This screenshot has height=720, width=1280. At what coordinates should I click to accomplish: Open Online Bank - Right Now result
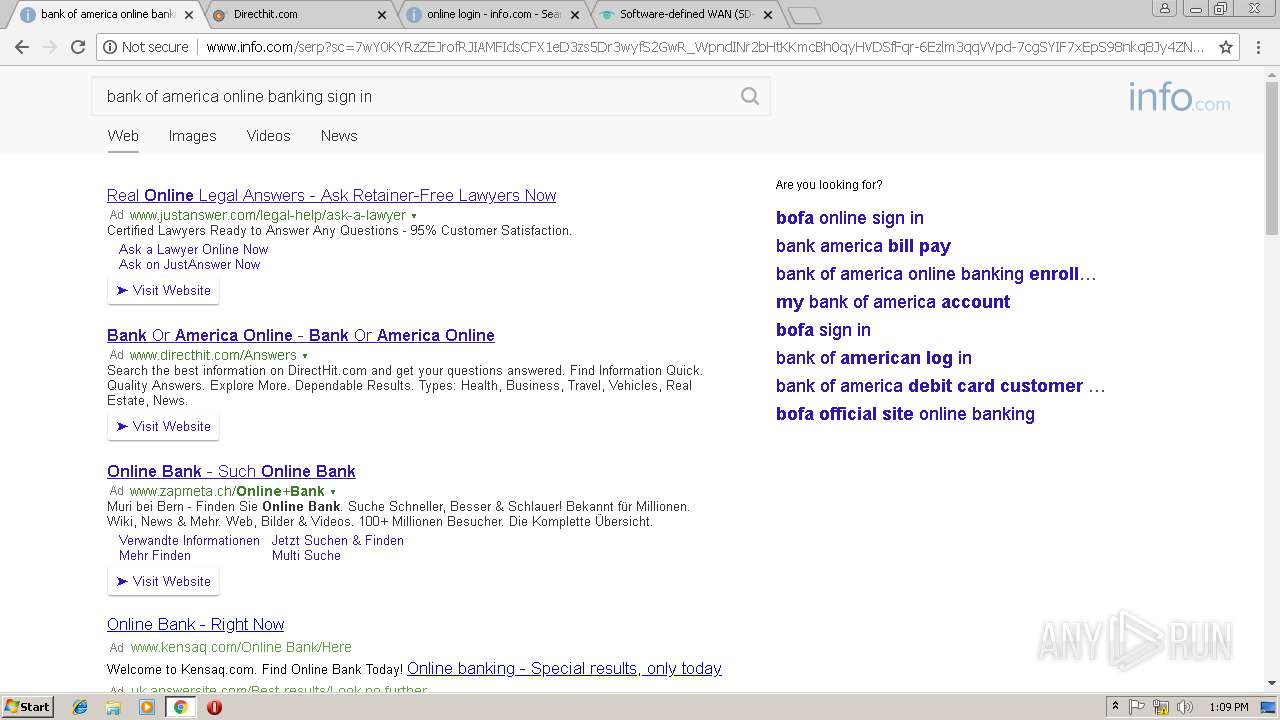click(x=195, y=624)
